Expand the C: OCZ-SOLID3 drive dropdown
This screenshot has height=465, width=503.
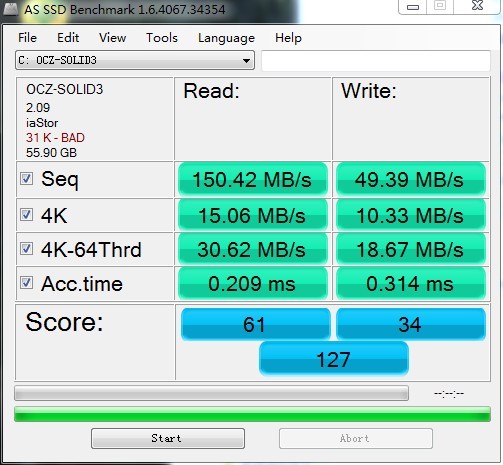pyautogui.click(x=135, y=60)
